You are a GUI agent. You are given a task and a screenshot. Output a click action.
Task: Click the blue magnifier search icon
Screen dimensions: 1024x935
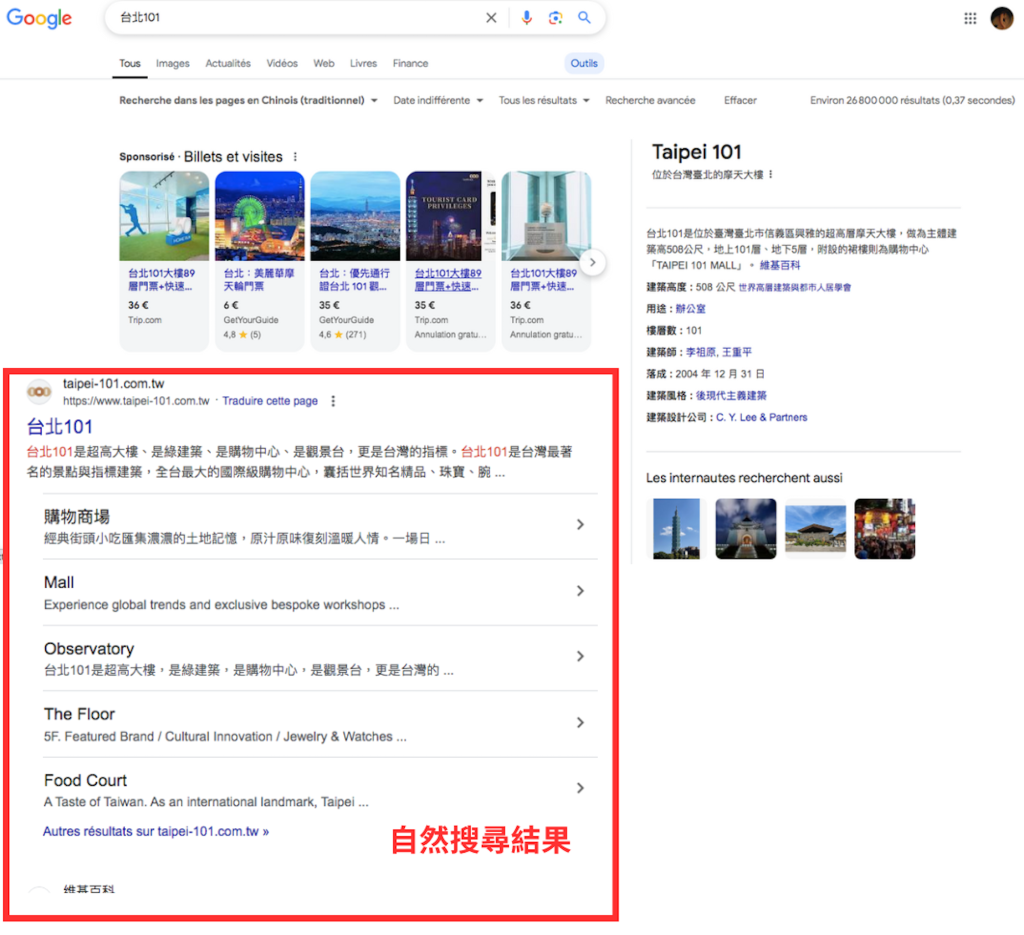[584, 18]
